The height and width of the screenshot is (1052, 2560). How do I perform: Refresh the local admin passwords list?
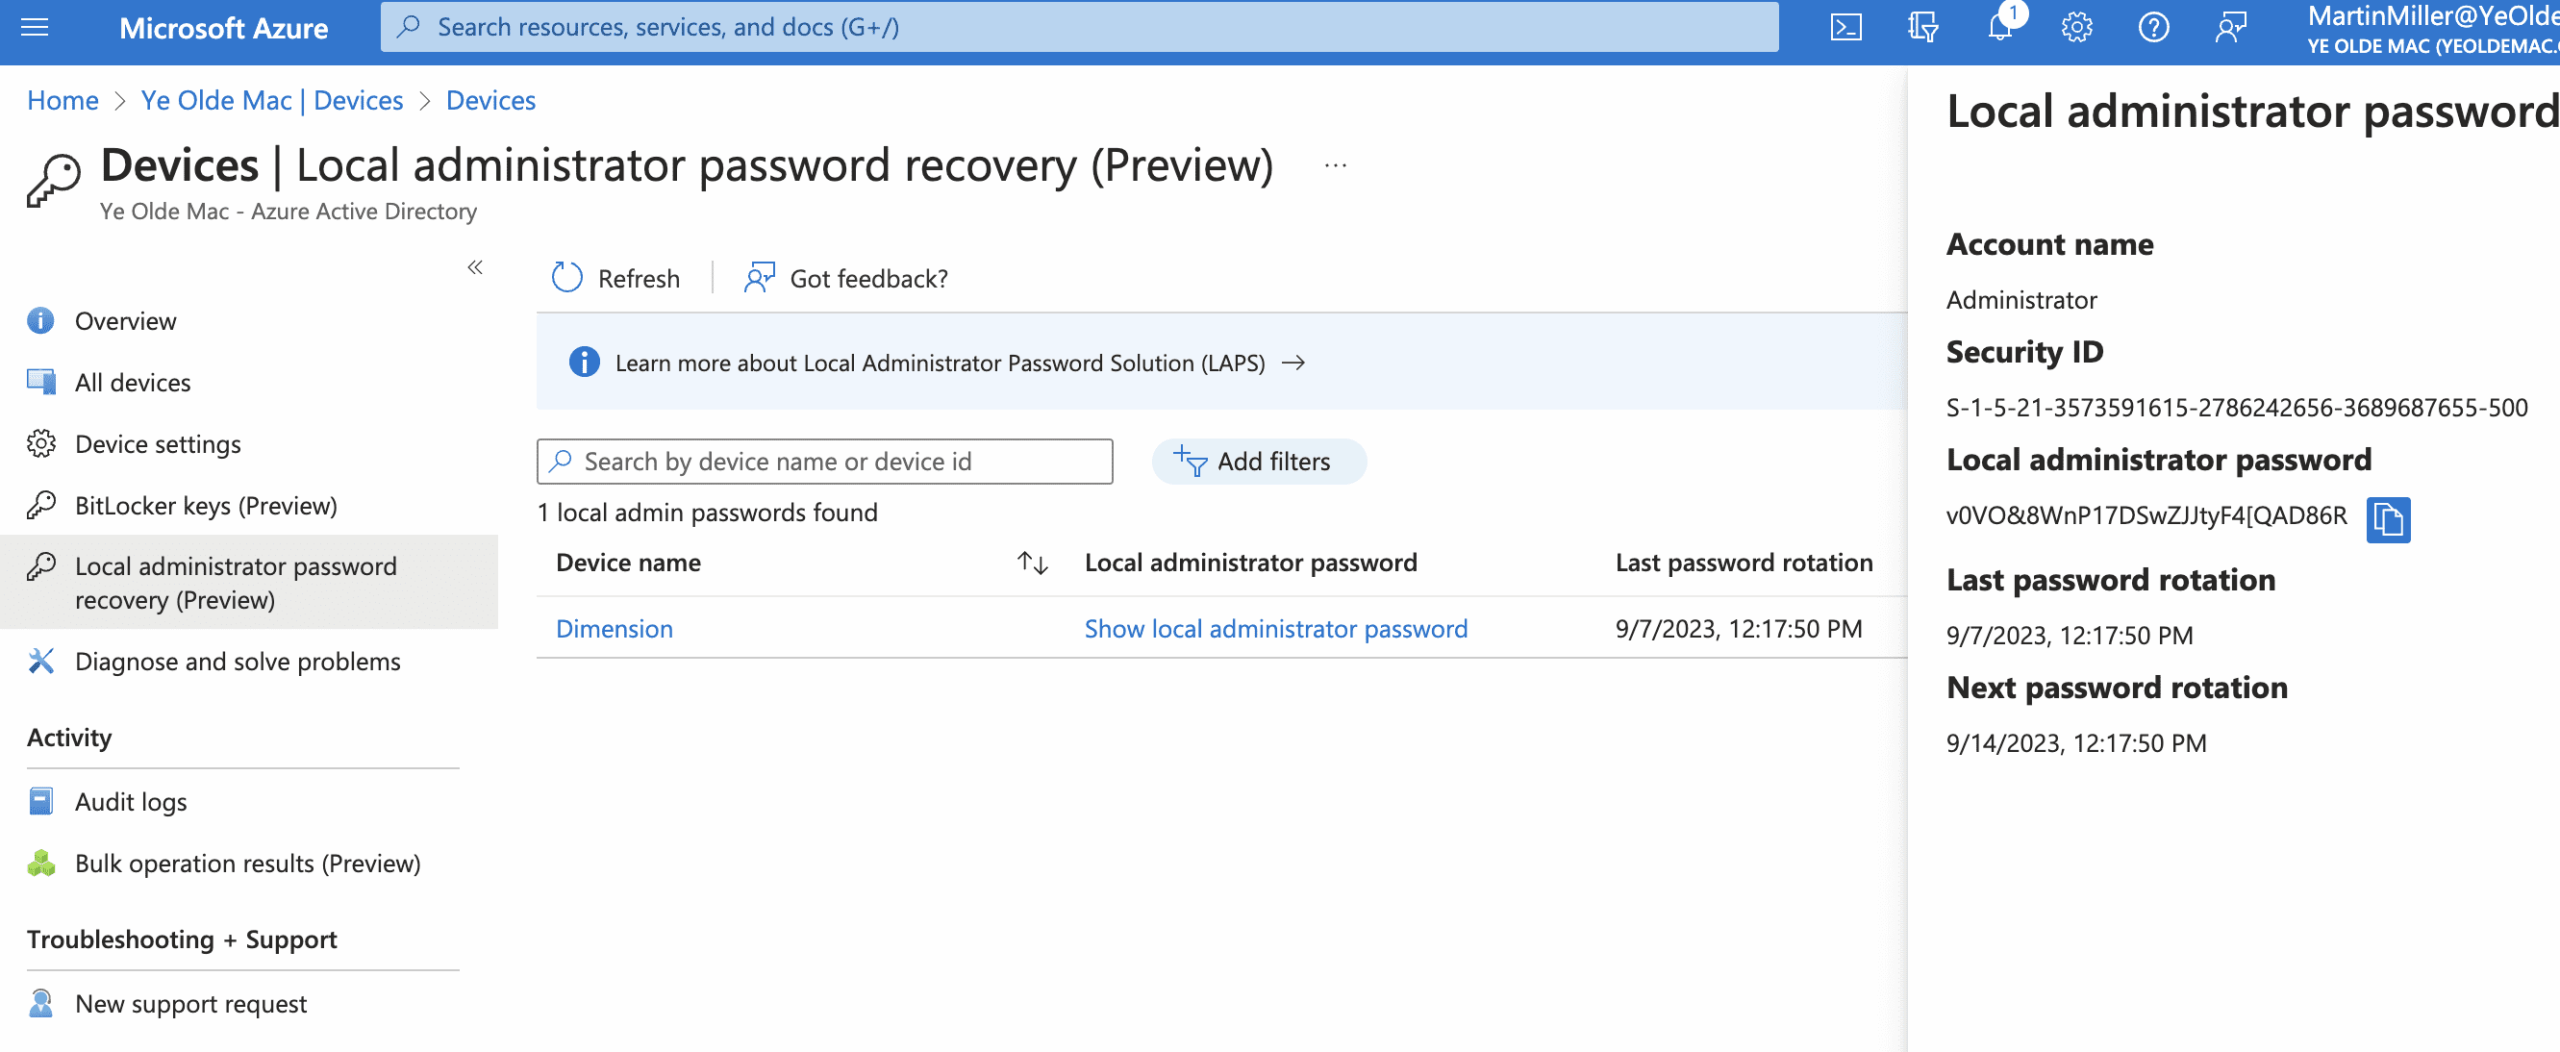(617, 278)
